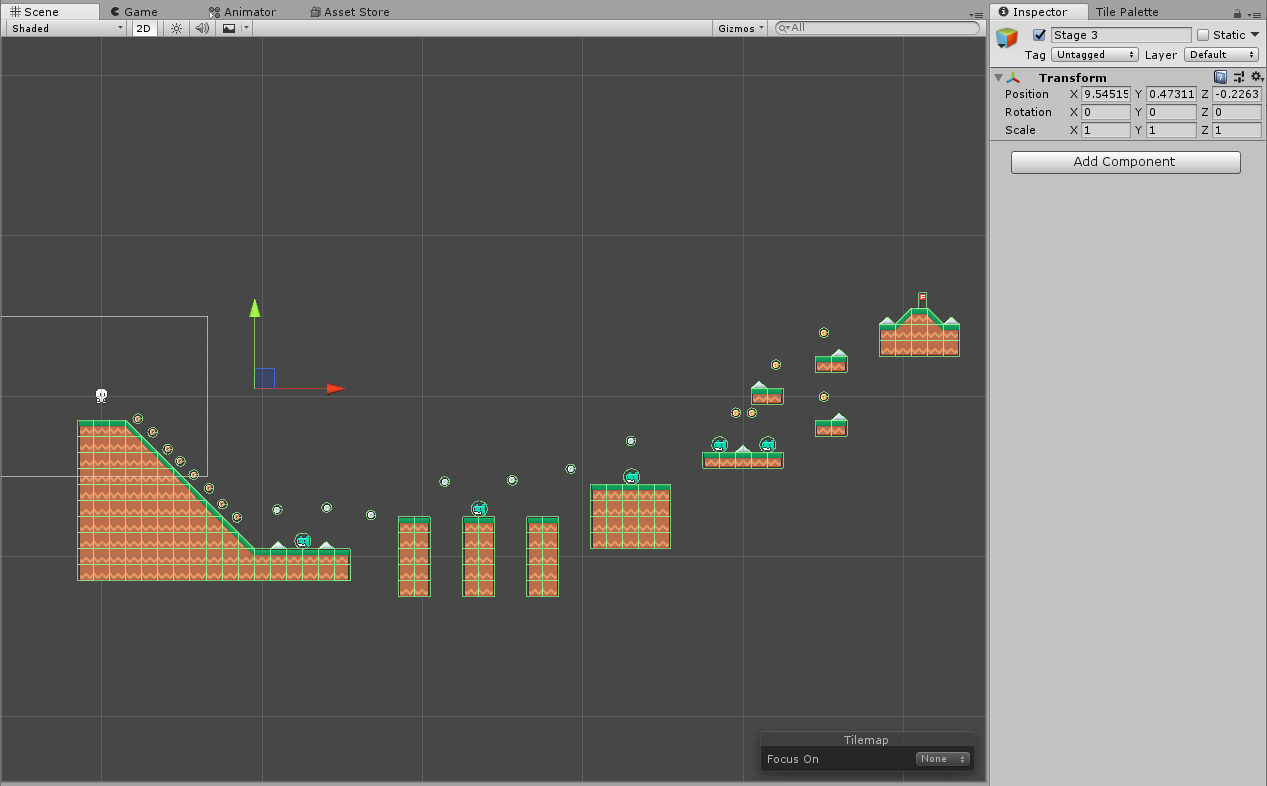Open the Static flags dropdown arrow

point(1255,35)
